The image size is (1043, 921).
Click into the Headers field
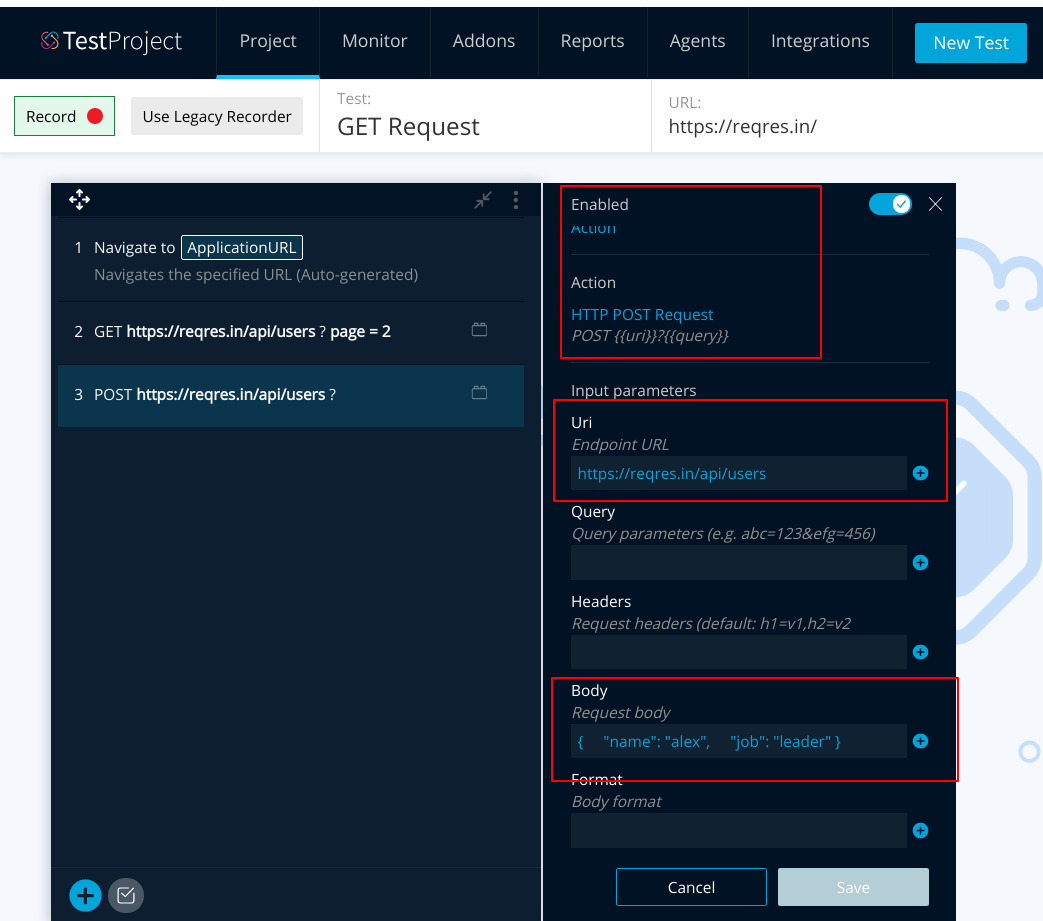click(738, 652)
